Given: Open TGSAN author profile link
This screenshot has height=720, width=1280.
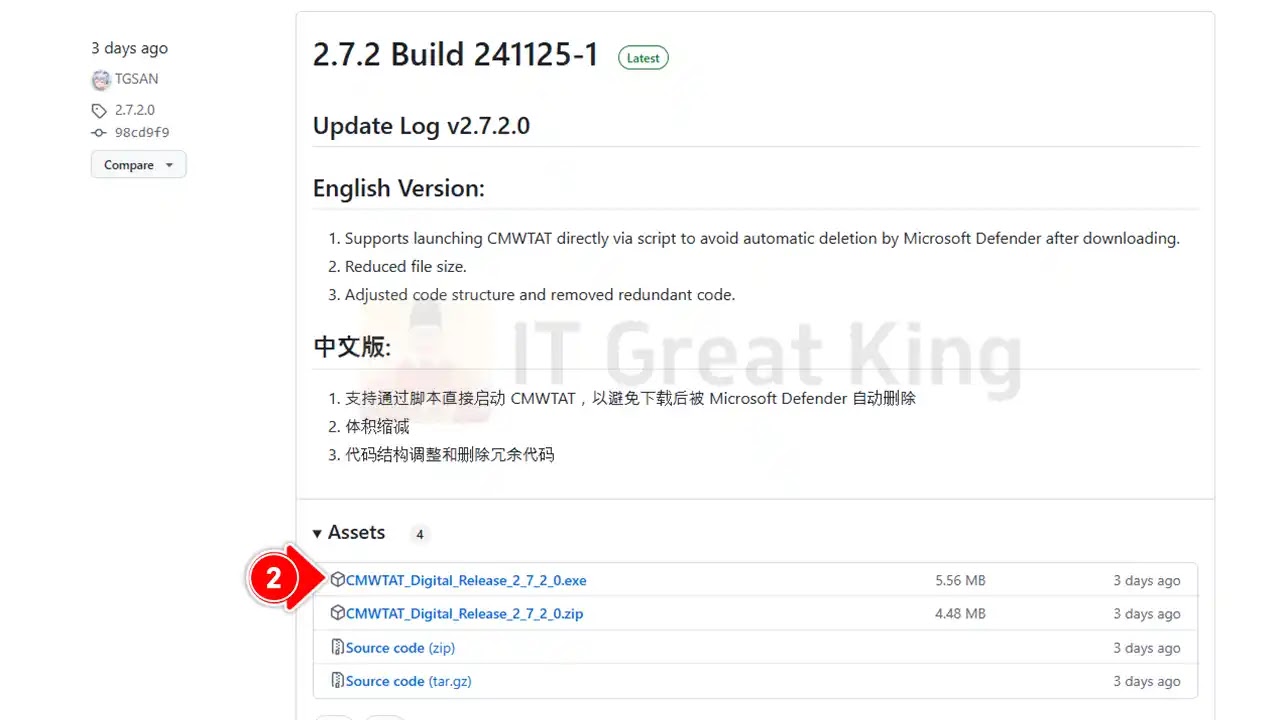Looking at the screenshot, I should pos(137,79).
